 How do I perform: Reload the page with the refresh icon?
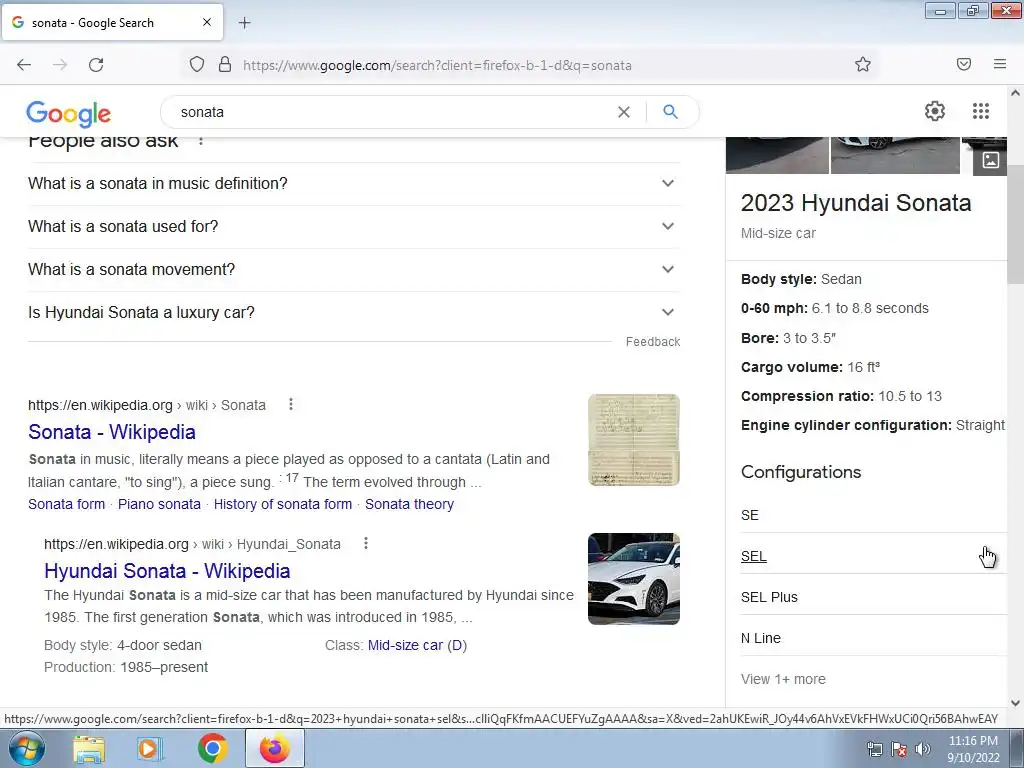[96, 65]
